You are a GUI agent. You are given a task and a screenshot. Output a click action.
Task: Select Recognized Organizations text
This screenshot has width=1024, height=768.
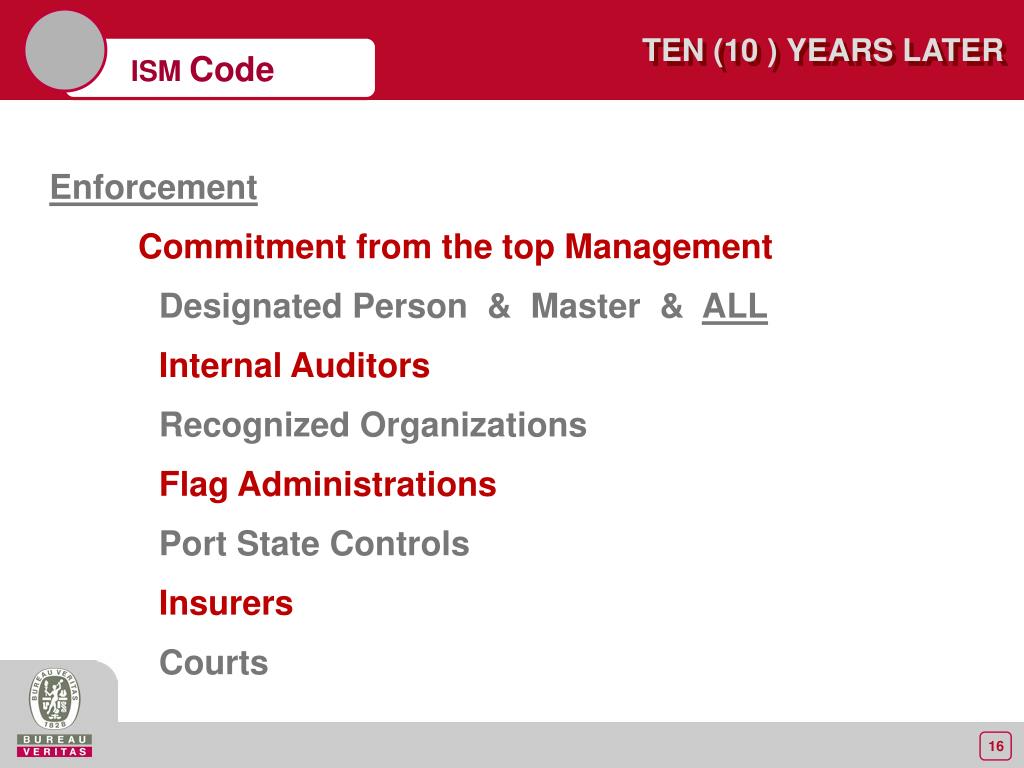click(x=373, y=426)
